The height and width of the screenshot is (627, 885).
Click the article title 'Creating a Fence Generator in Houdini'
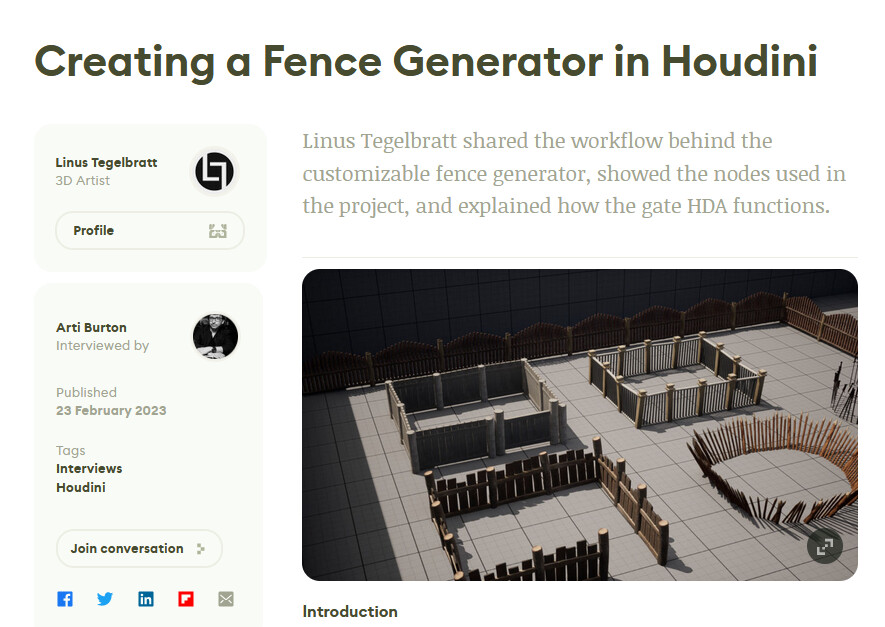pos(426,62)
